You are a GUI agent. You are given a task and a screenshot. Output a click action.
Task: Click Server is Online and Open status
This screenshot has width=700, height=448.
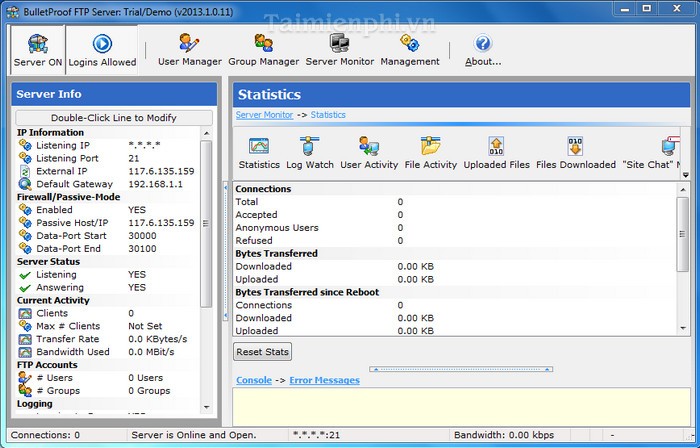pyautogui.click(x=194, y=435)
